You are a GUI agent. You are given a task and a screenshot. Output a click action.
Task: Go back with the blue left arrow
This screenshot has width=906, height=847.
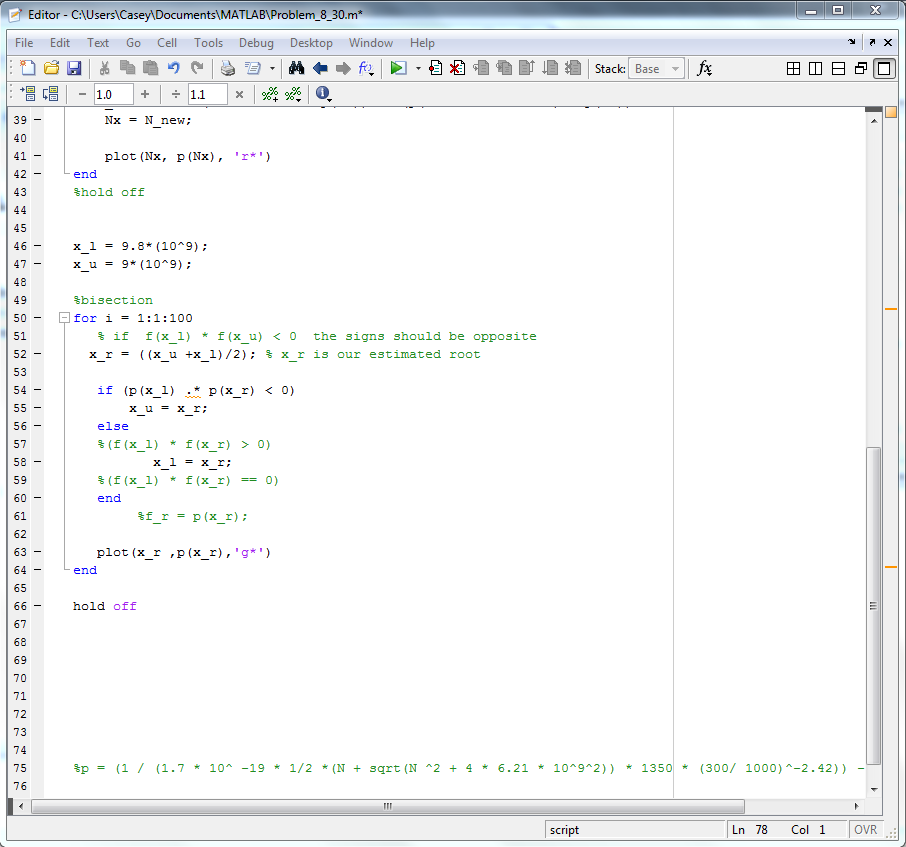pyautogui.click(x=320, y=68)
